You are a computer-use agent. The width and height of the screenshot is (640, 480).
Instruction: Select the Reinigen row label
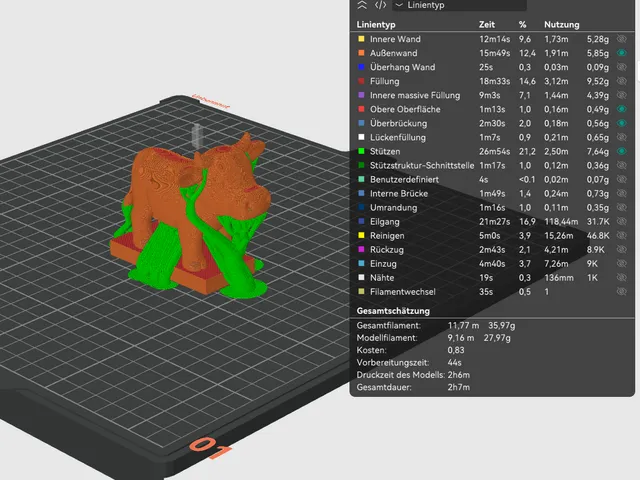387,236
